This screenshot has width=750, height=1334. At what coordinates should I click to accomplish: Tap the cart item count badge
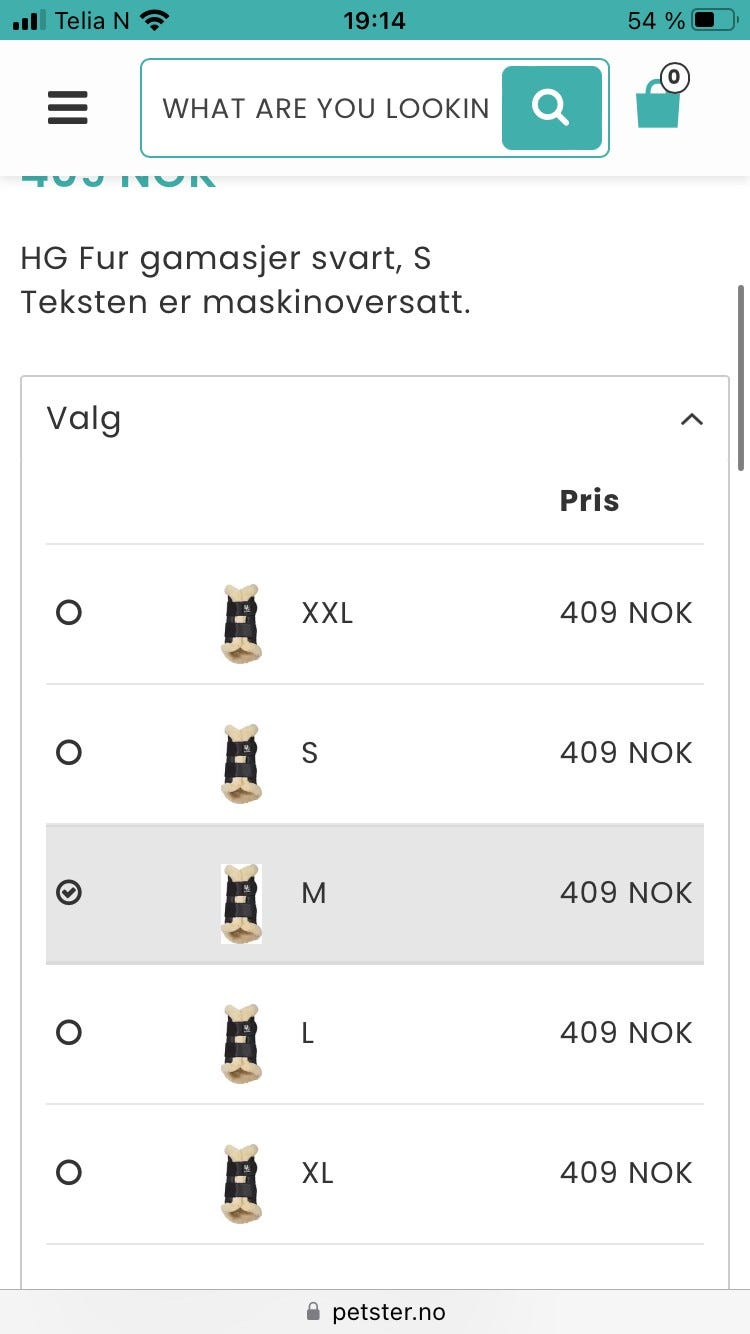click(x=674, y=77)
